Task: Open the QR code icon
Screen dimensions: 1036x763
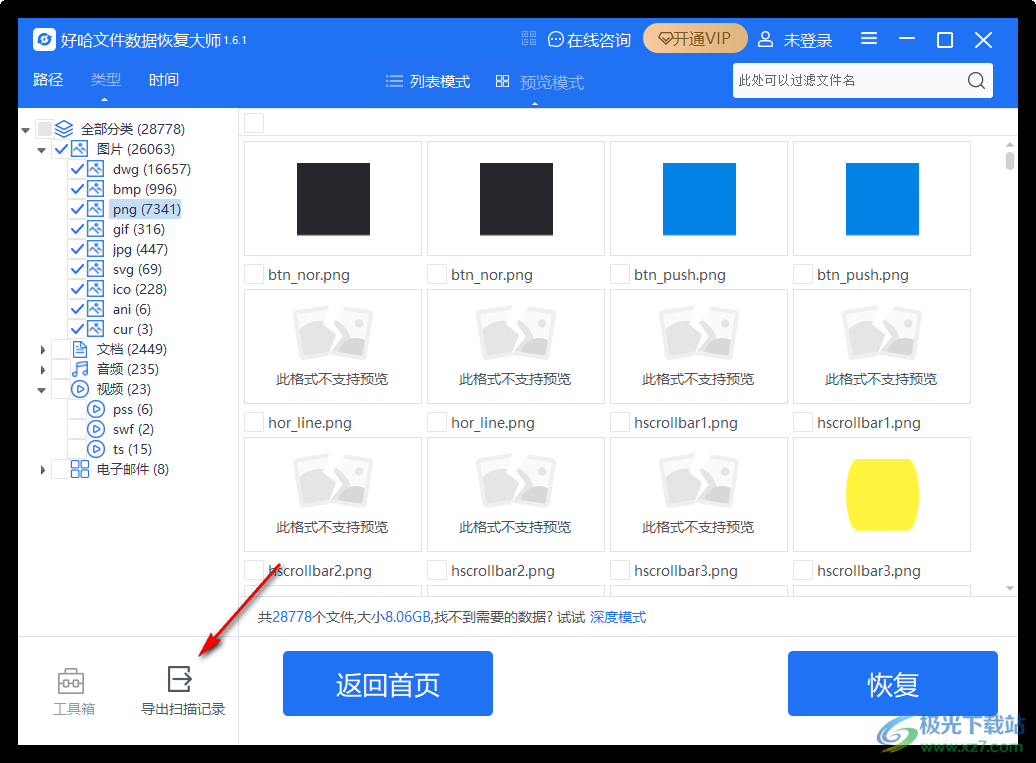Action: point(529,38)
